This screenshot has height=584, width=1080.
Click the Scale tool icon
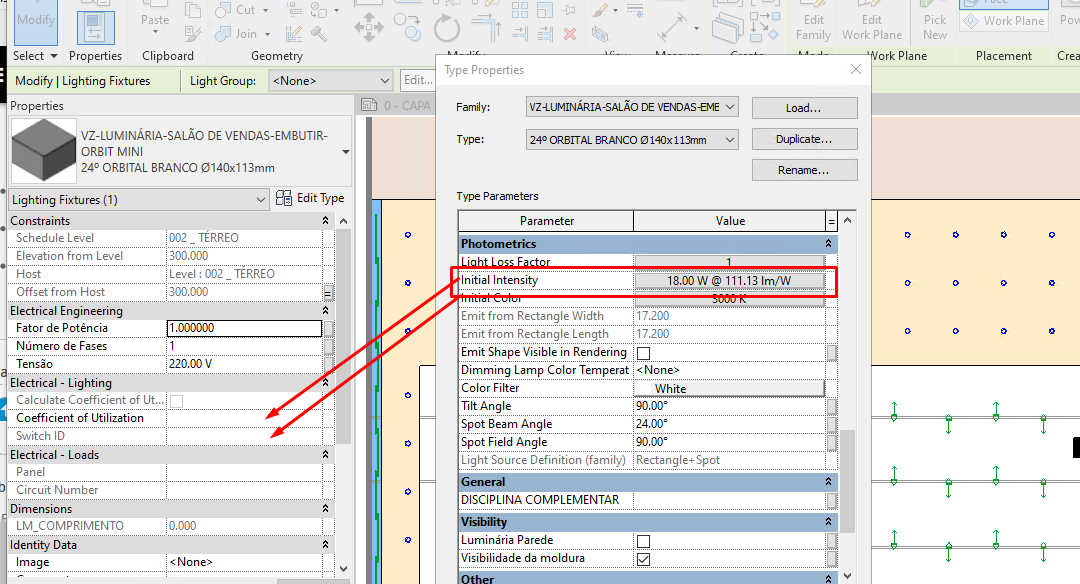(x=545, y=10)
